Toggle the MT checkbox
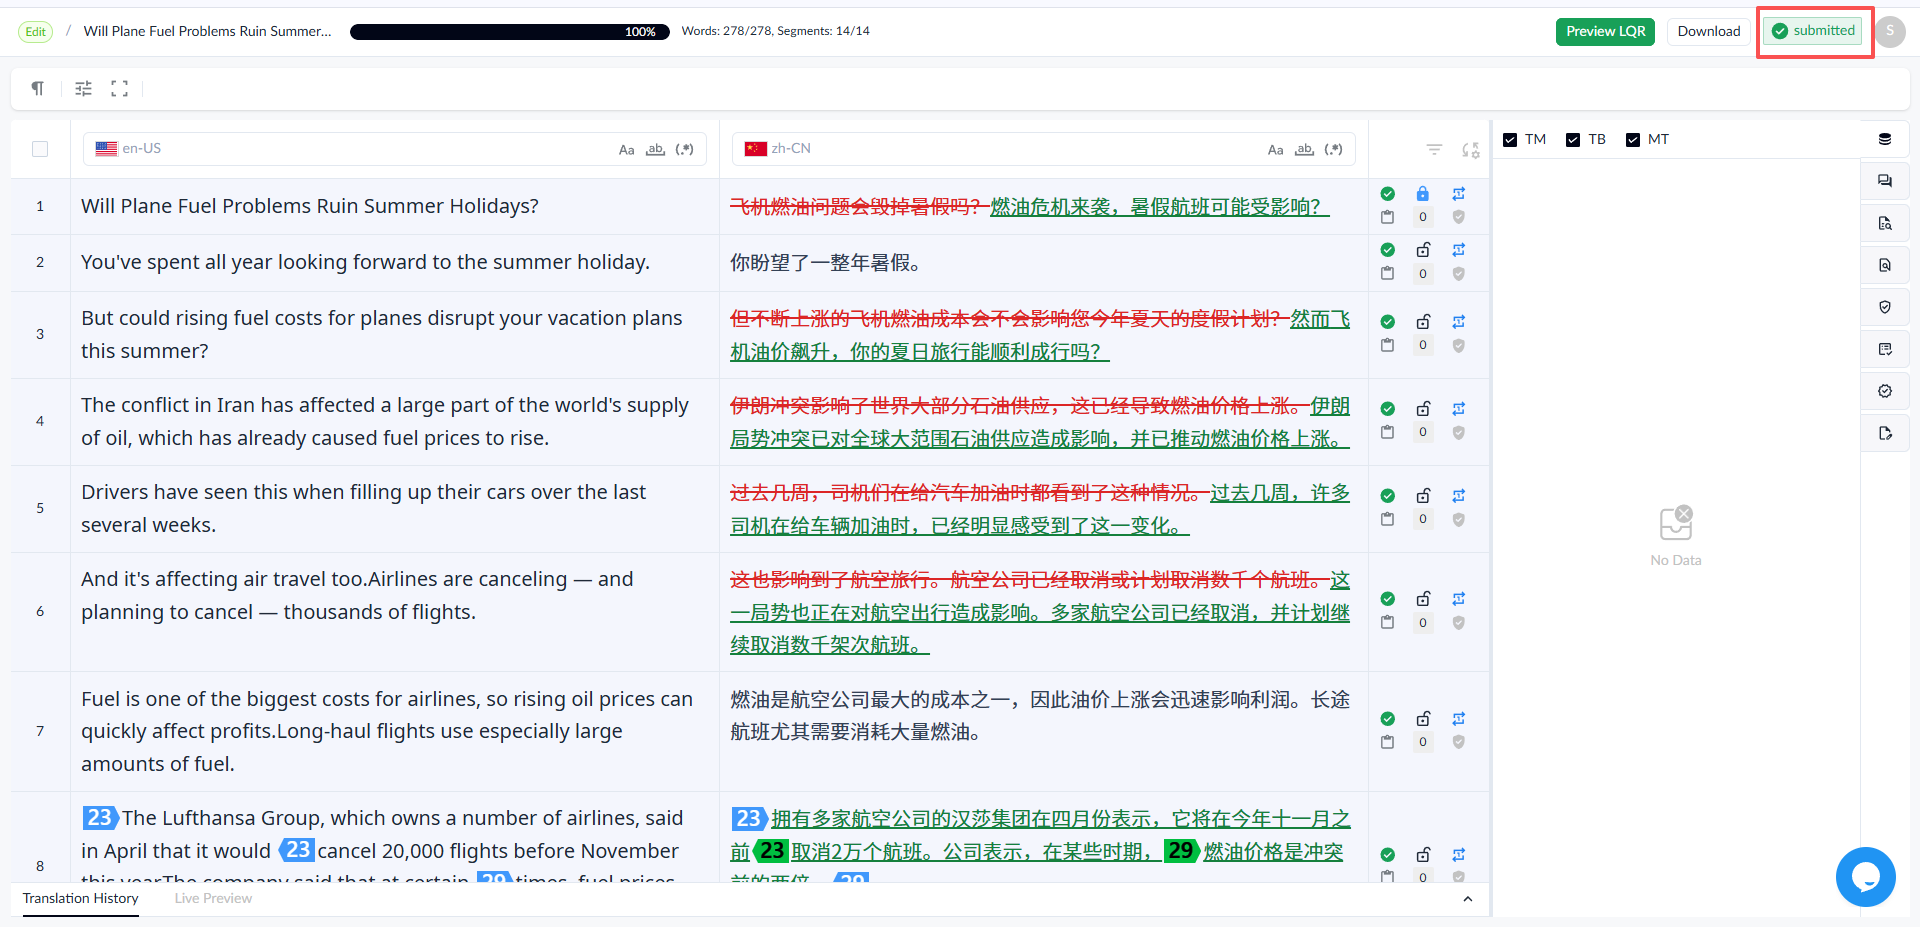 point(1633,140)
